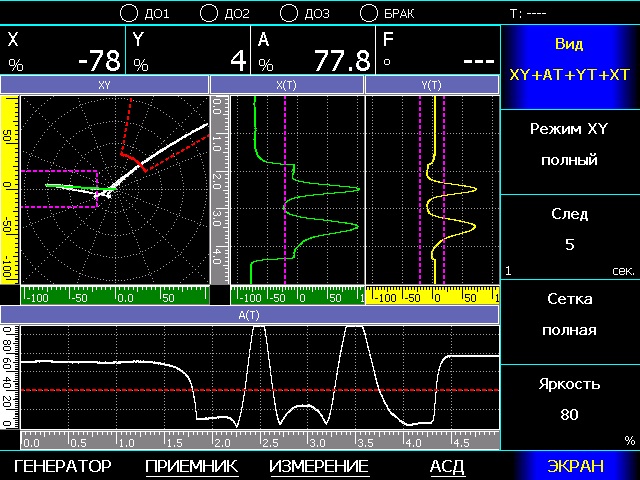The height and width of the screenshot is (480, 640).
Task: Toggle the ДО1 indicator circle
Action: (129, 13)
